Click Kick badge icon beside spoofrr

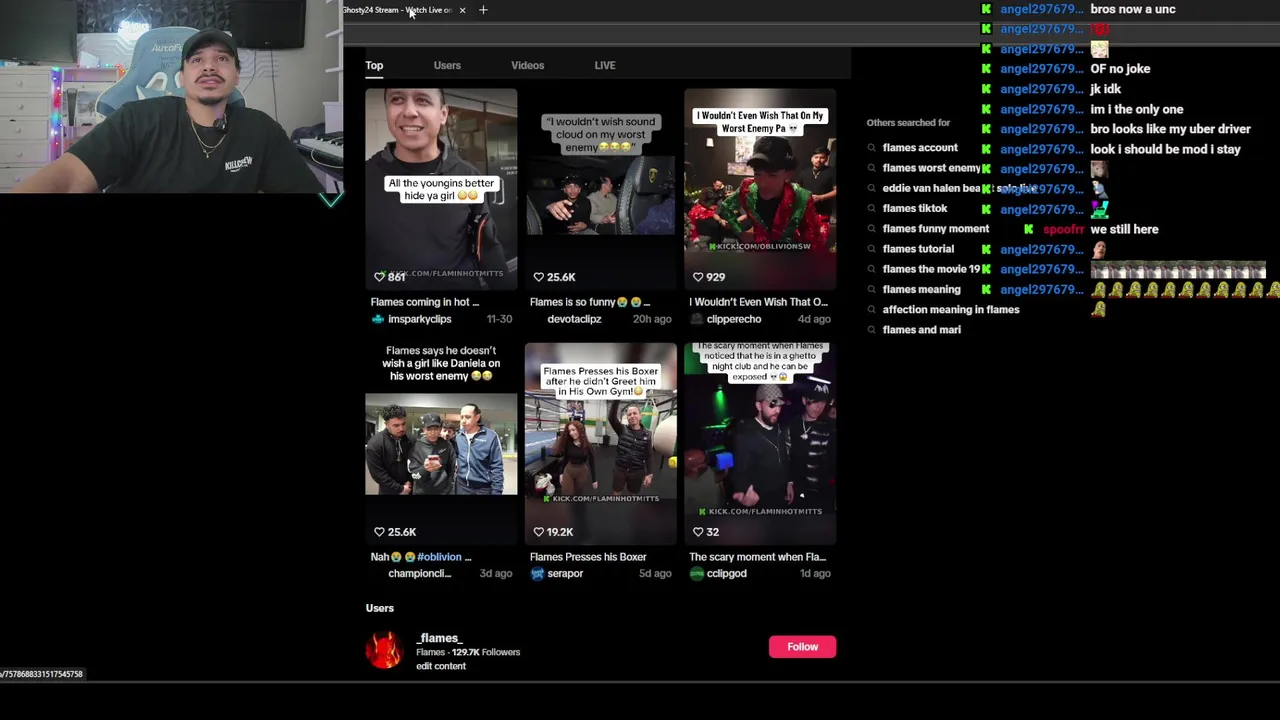(1028, 229)
